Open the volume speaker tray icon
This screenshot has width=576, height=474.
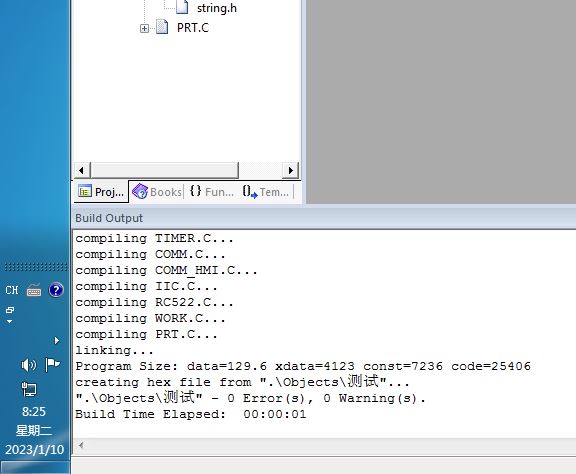29,365
